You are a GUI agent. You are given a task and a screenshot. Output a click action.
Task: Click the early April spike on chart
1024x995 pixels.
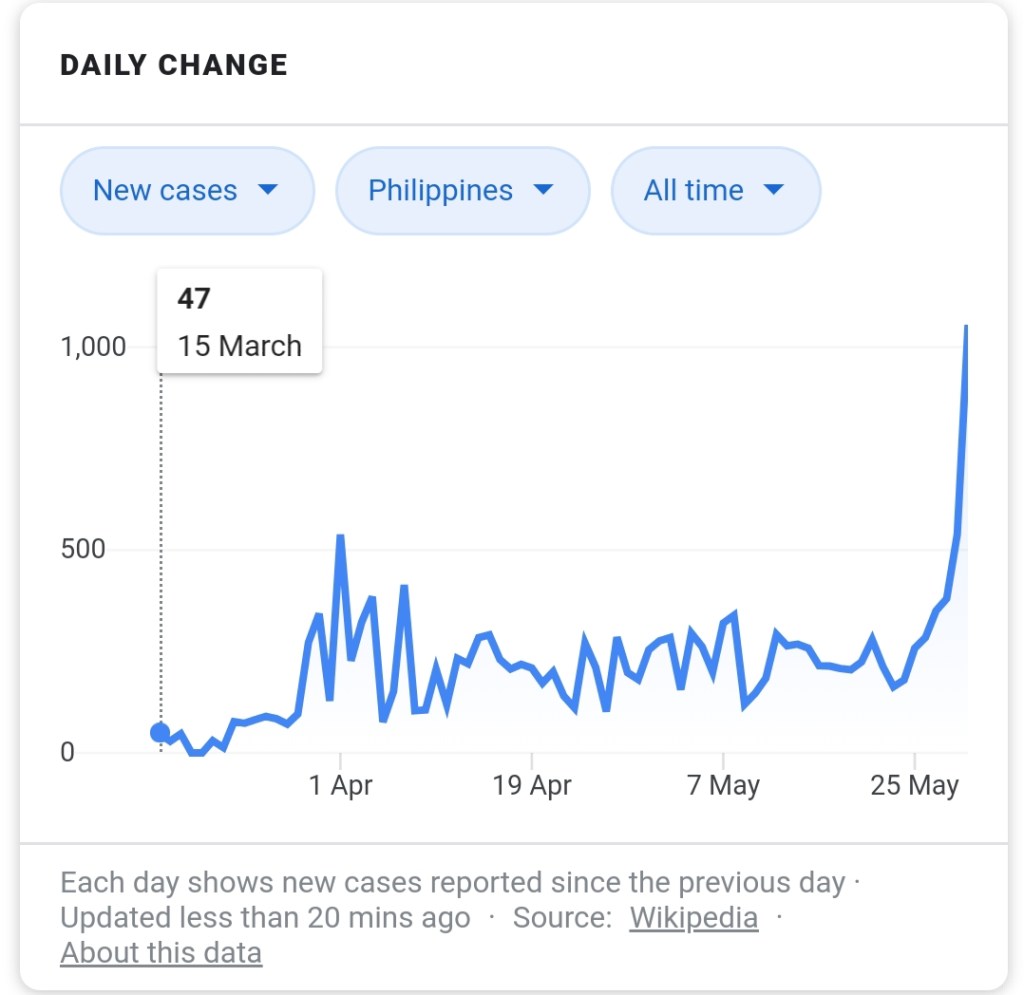pyautogui.click(x=340, y=537)
